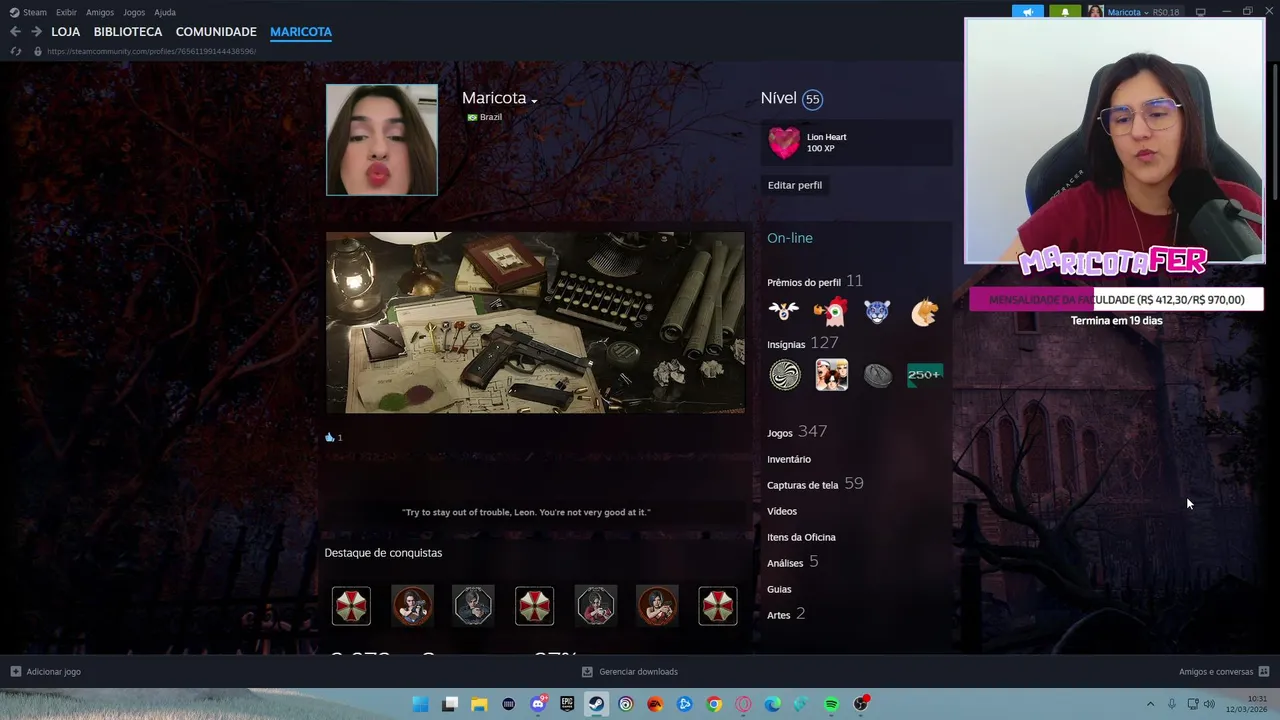Select the orange horse profile award icon
This screenshot has height=720, width=1280.
click(x=924, y=312)
